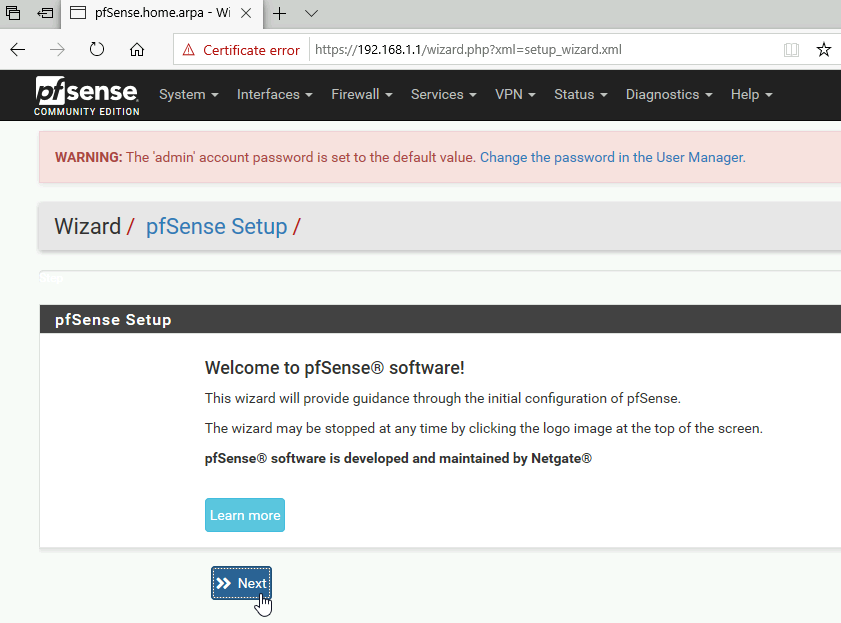The width and height of the screenshot is (841, 623).
Task: Open the browser home page icon
Action: [137, 50]
